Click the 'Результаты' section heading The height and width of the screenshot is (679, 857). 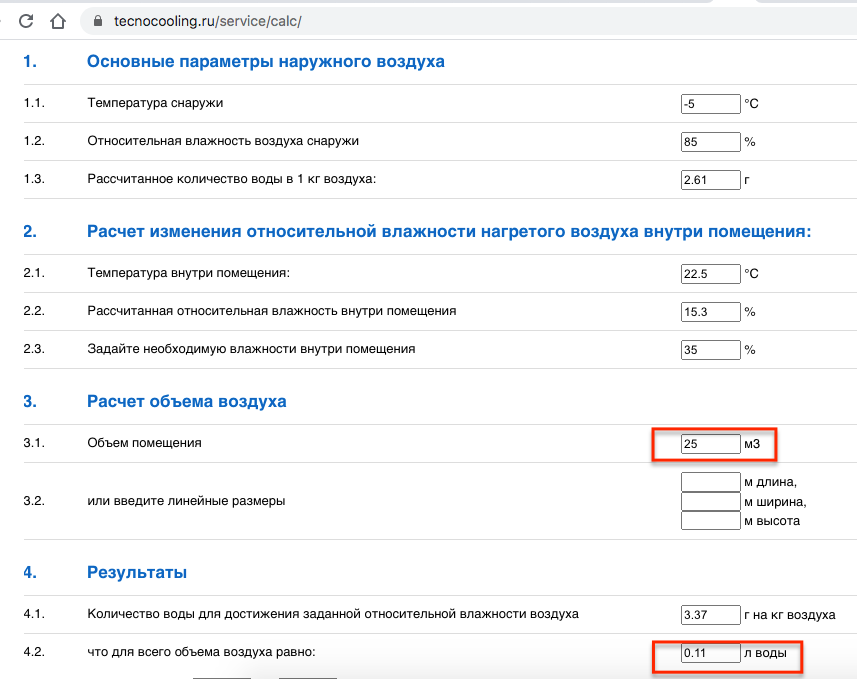point(137,573)
